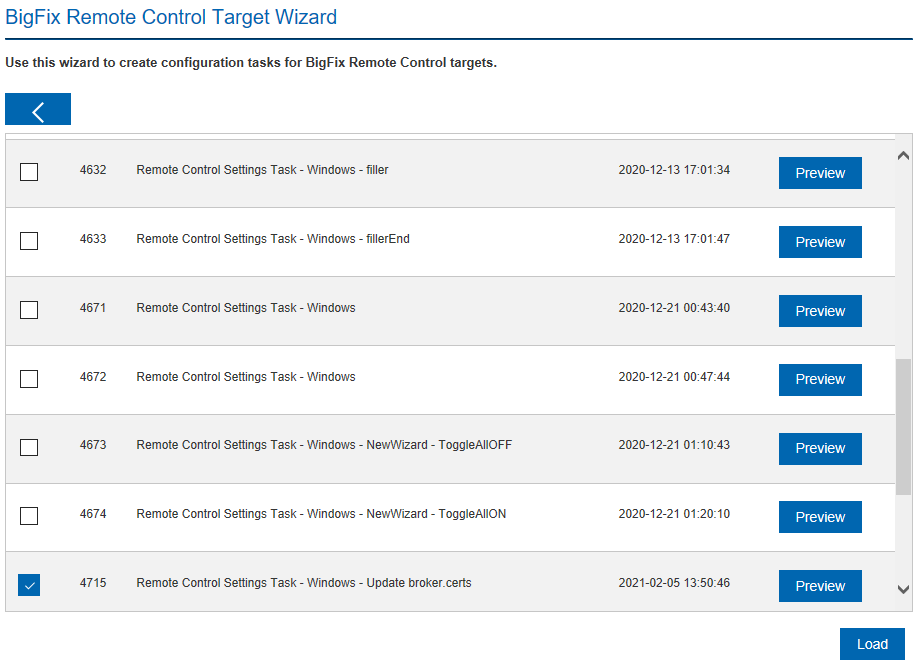This screenshot has width=923, height=669.
Task: Click the back arrow button
Action: pyautogui.click(x=38, y=110)
